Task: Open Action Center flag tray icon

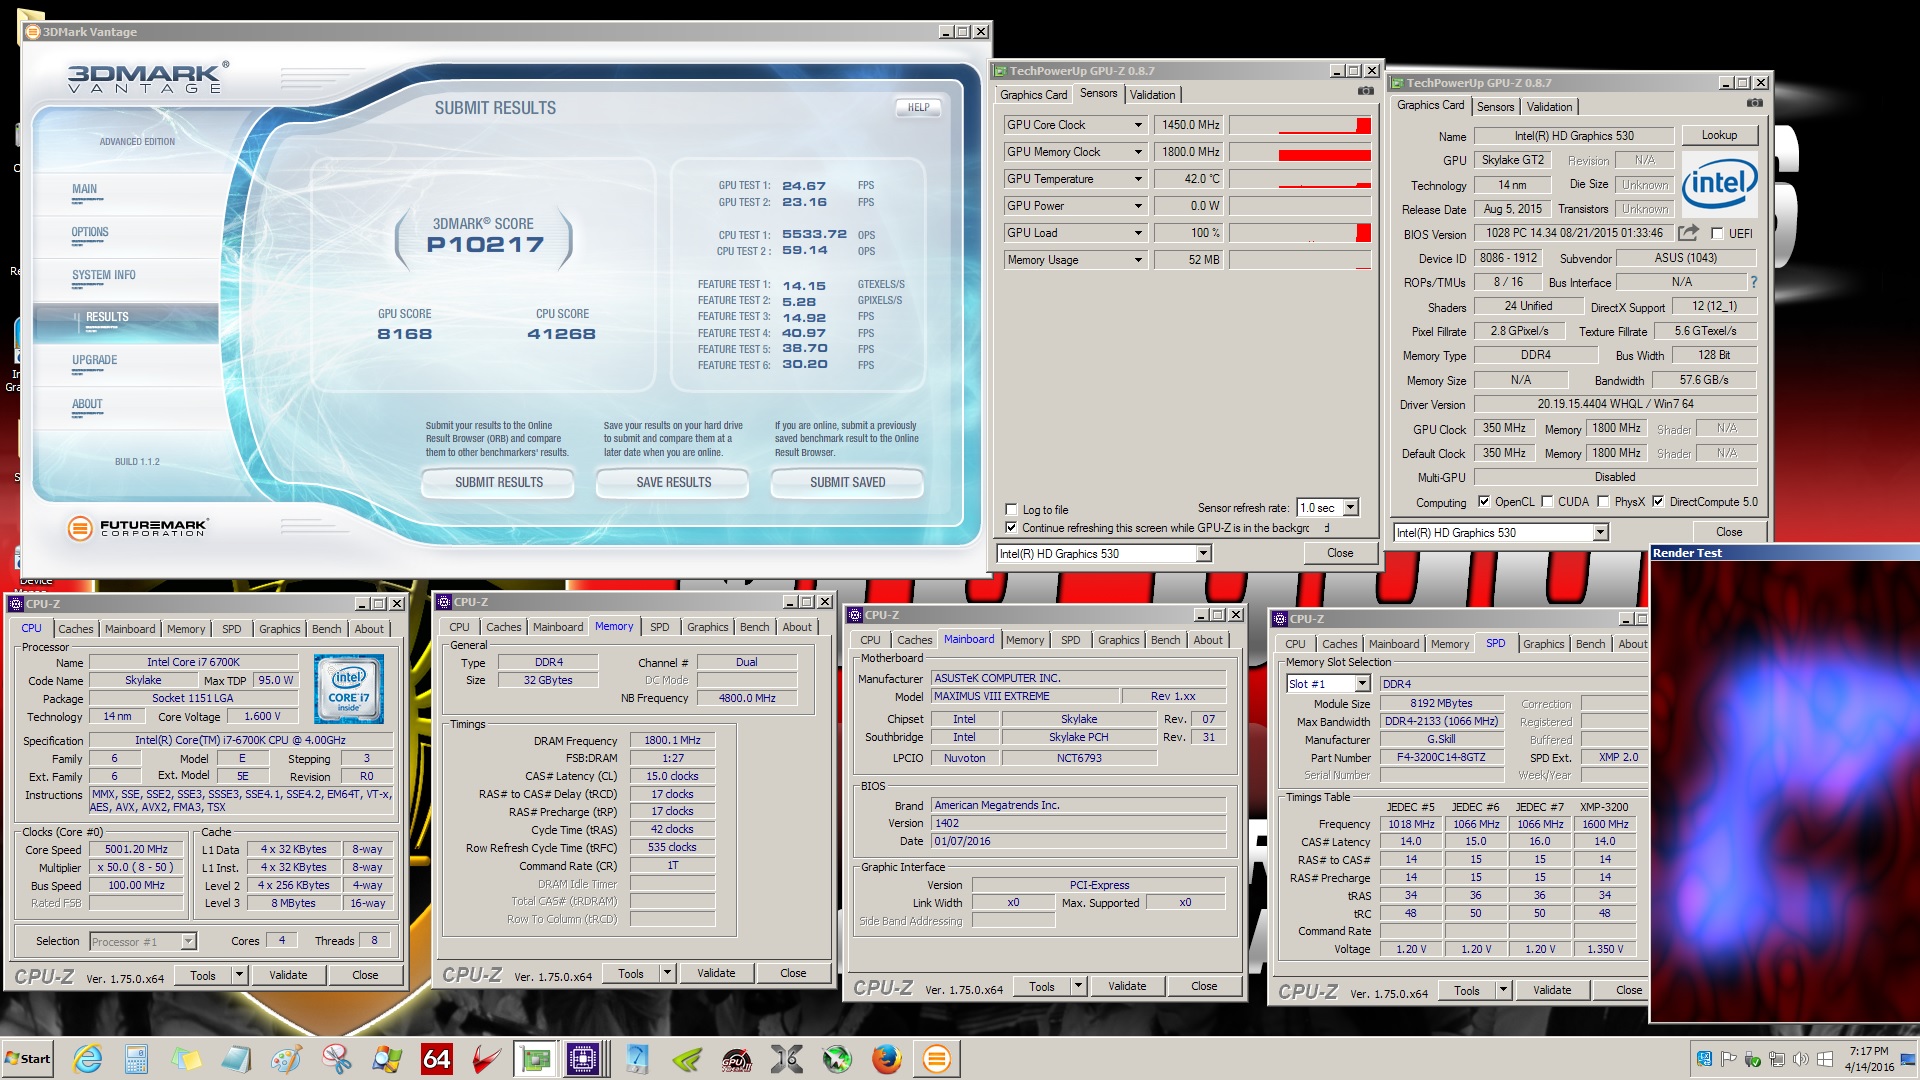Action: pos(1729,1059)
